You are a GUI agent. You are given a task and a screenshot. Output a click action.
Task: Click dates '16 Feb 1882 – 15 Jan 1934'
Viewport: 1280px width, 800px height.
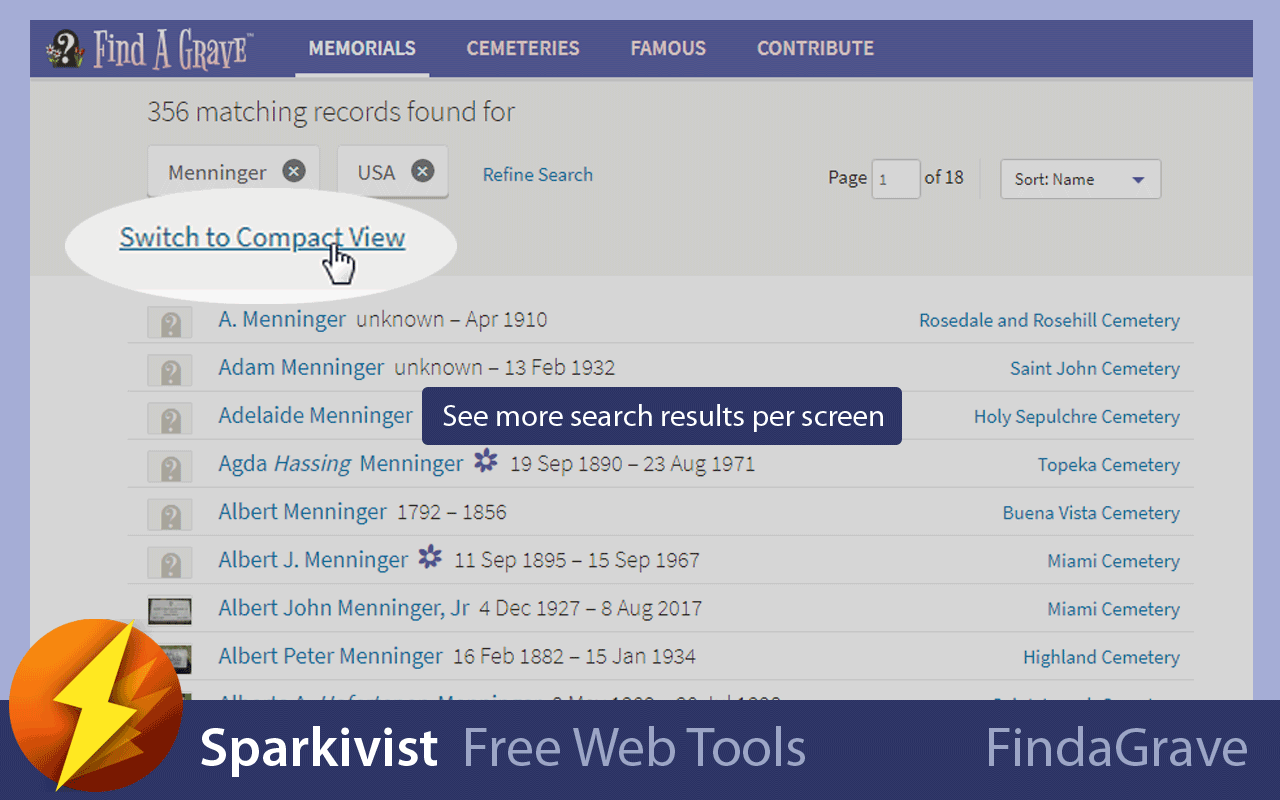574,656
